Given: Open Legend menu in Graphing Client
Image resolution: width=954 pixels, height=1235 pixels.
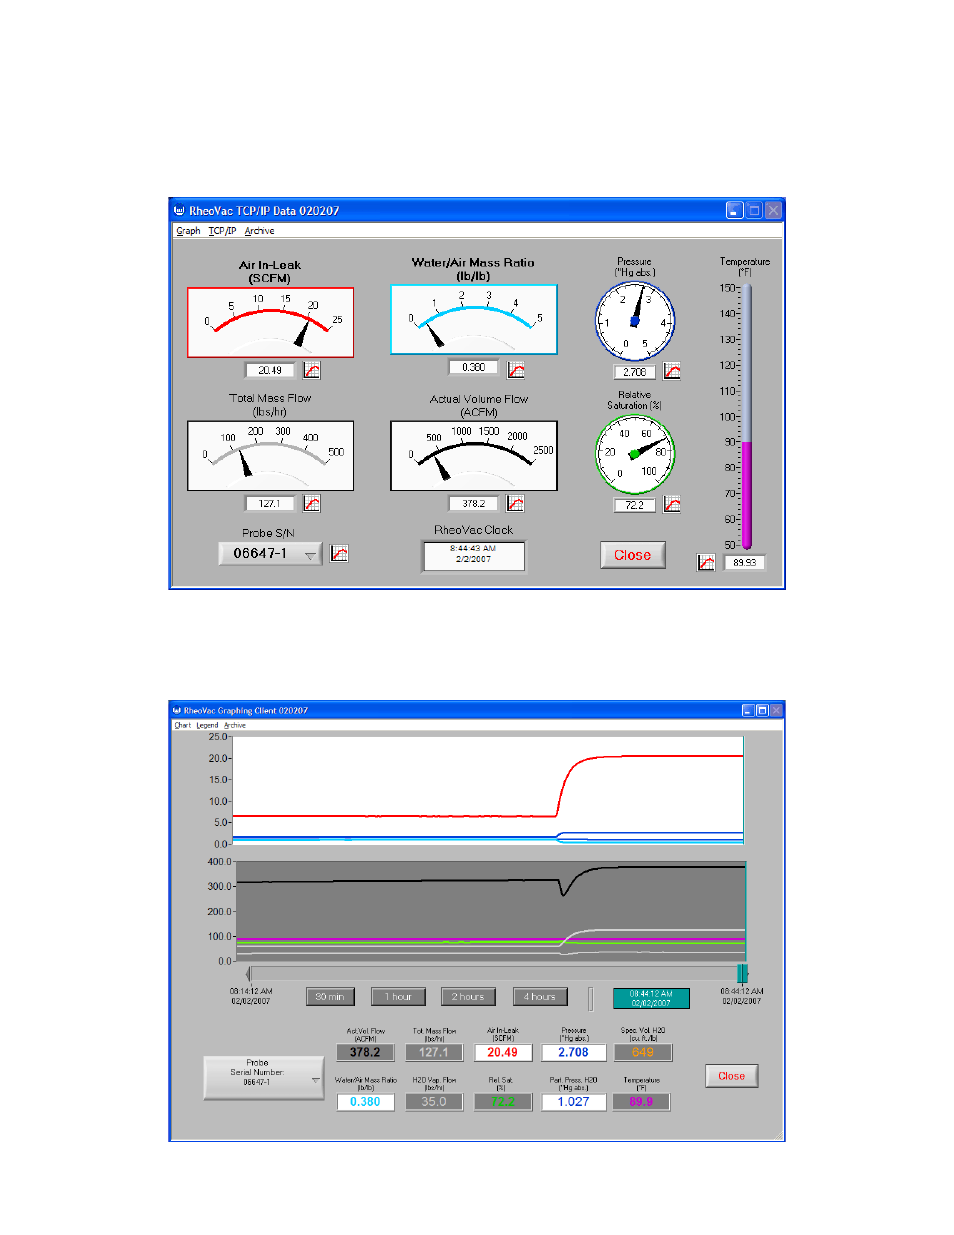Looking at the screenshot, I should click(207, 725).
